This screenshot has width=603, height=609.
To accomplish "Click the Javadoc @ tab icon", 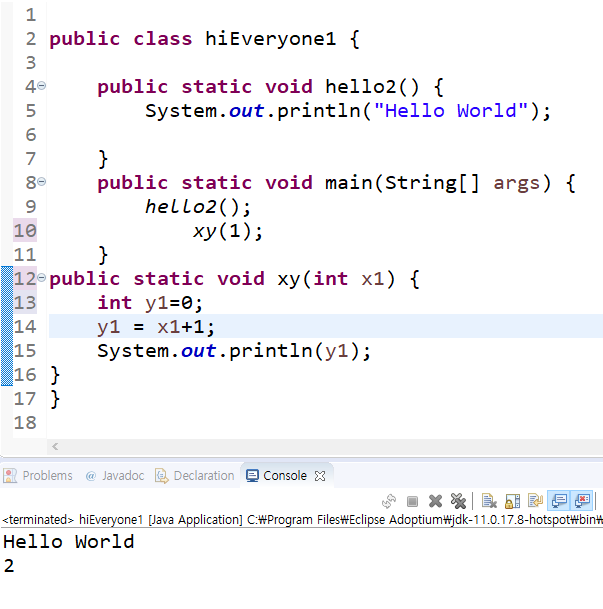I will [90, 476].
